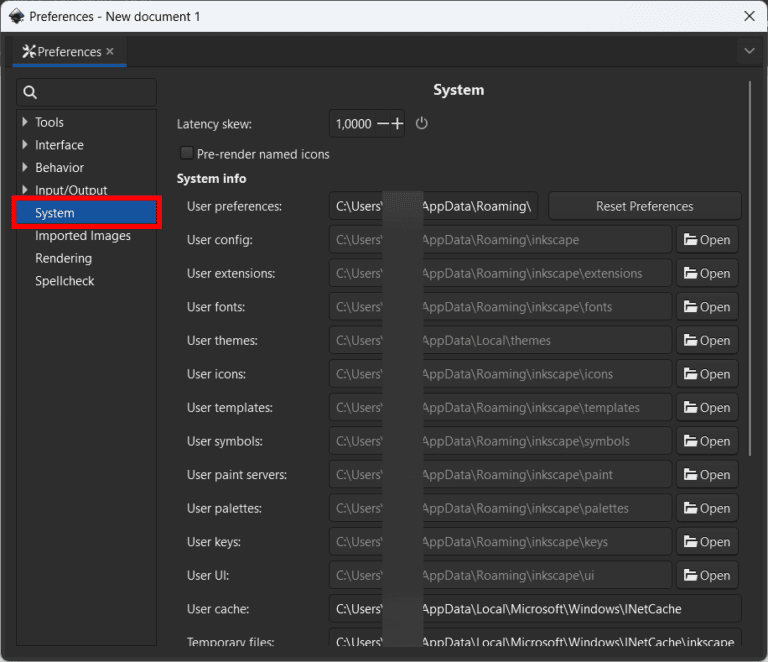Click the Reset Preferences button
The height and width of the screenshot is (662, 768).
coord(644,206)
